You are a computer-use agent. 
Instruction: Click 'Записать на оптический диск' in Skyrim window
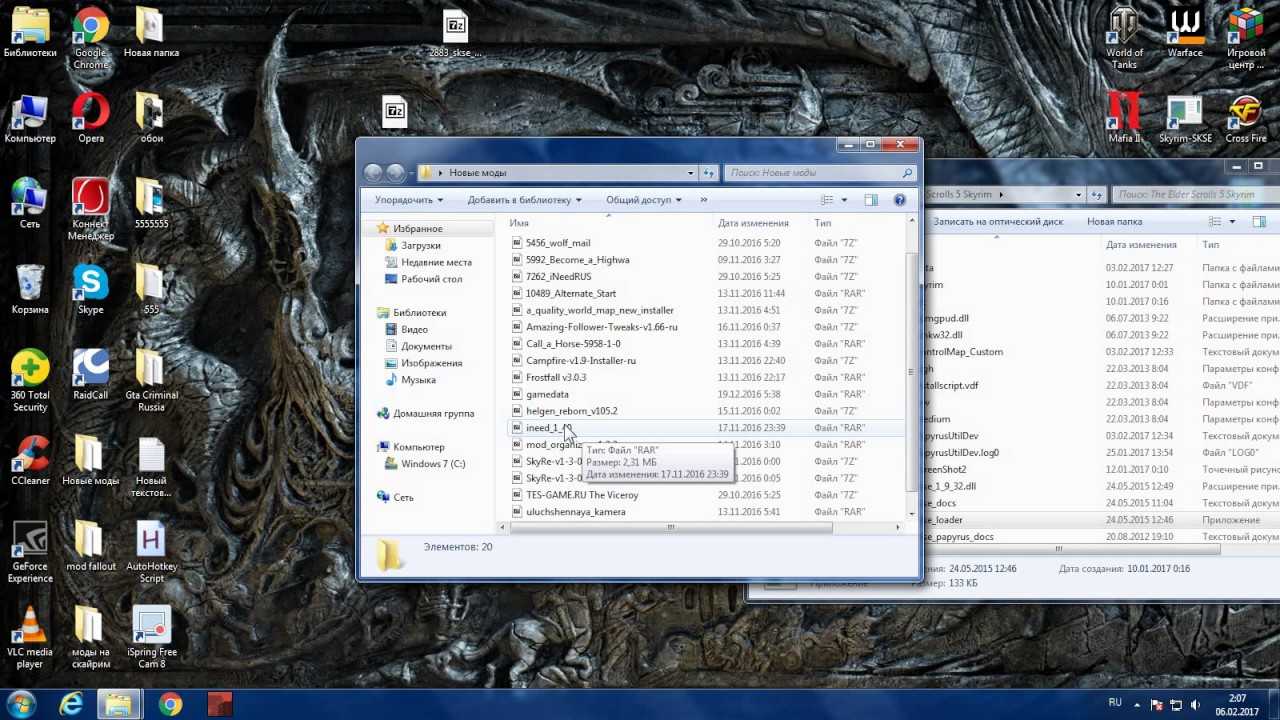pyautogui.click(x=998, y=222)
